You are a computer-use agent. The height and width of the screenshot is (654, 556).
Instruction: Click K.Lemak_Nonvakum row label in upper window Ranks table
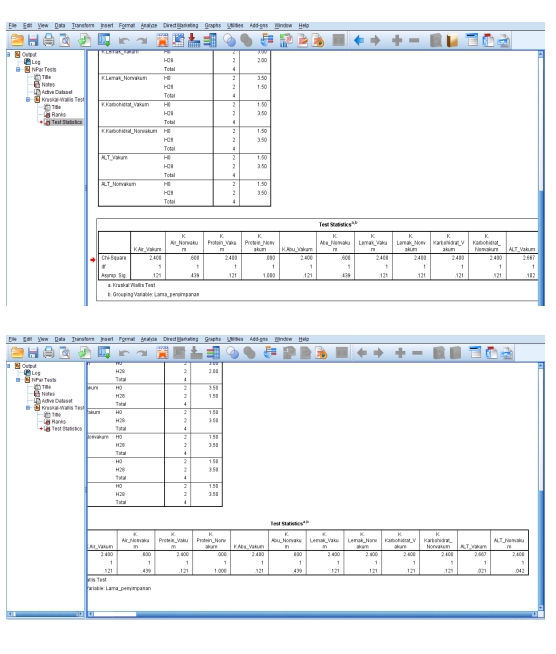124,78
